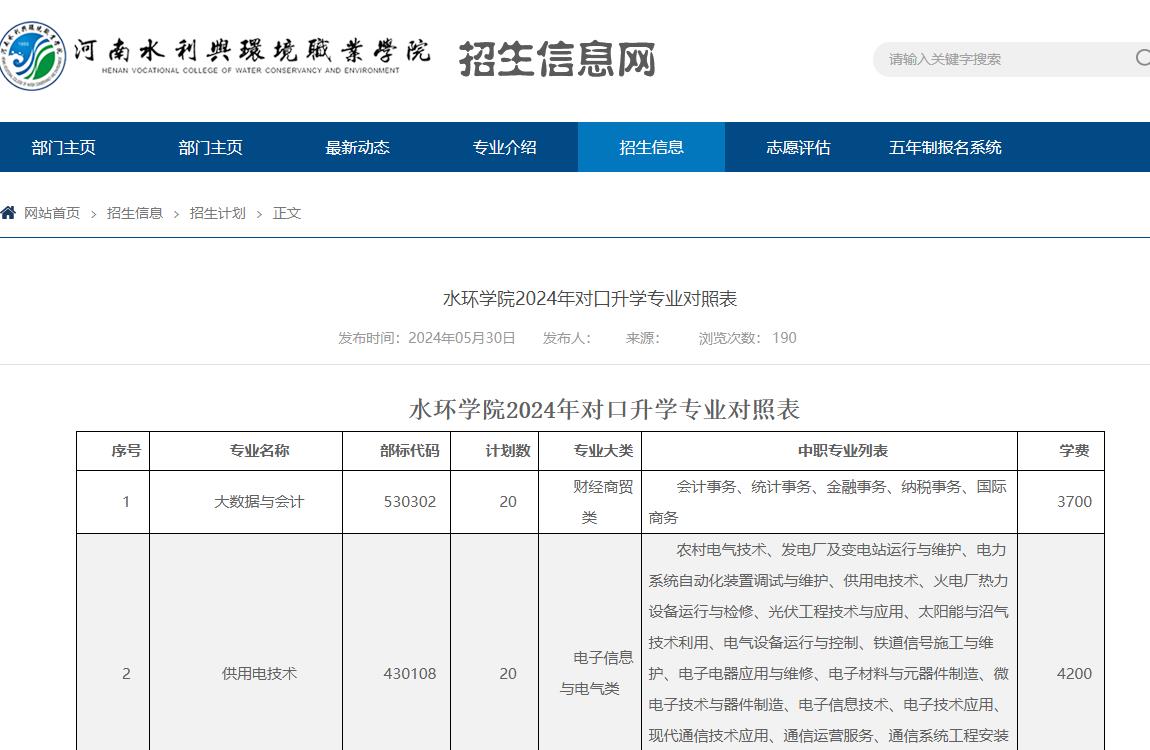Image resolution: width=1150 pixels, height=750 pixels.
Task: Open the first 部门主页 navigation item
Action: point(64,147)
